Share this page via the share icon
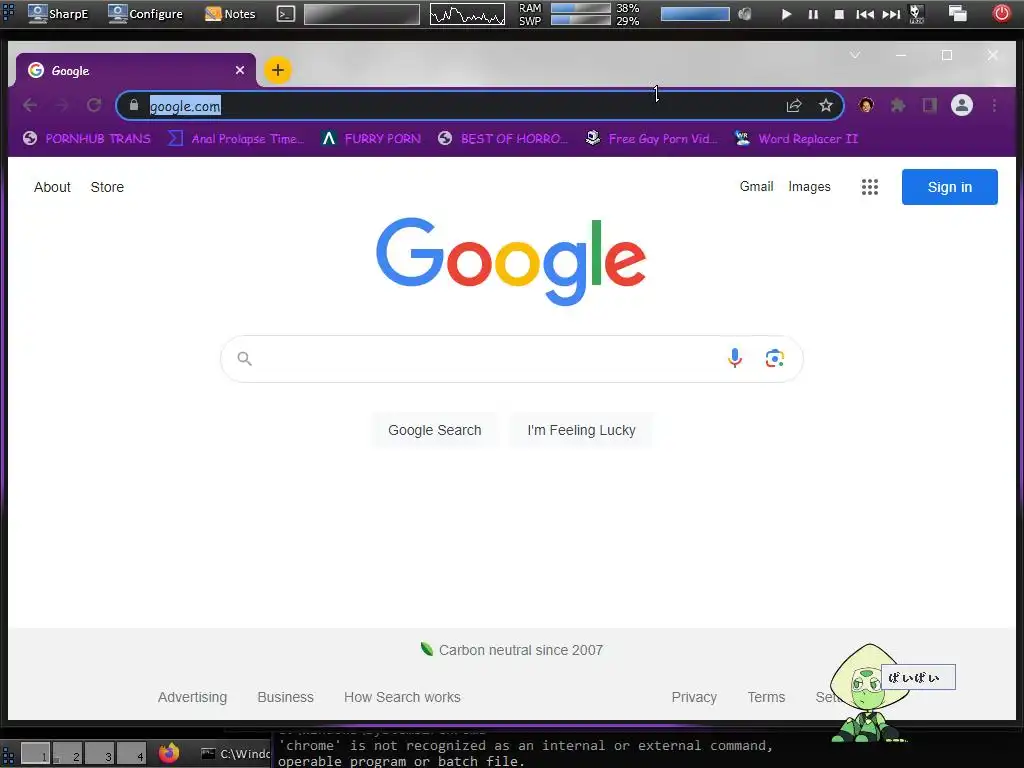 pos(793,105)
